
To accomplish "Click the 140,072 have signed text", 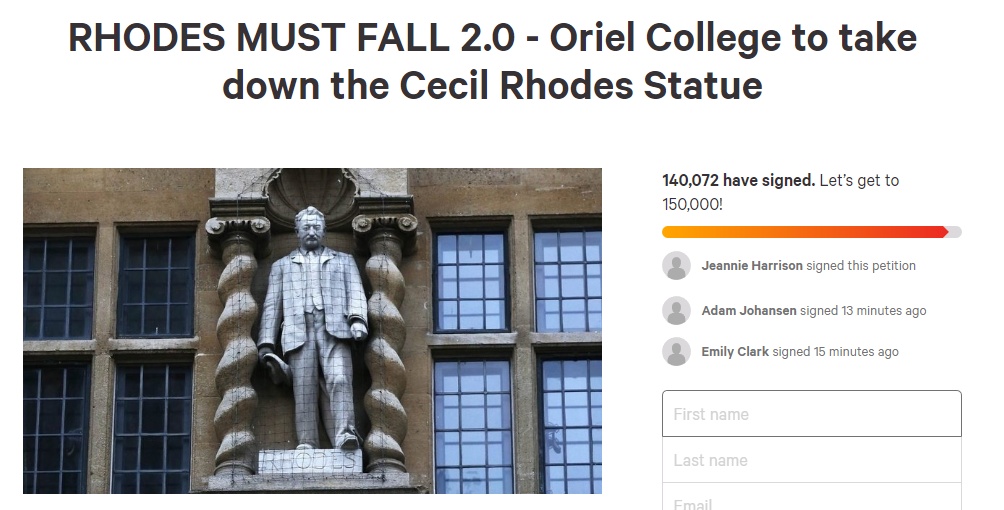I will (738, 181).
